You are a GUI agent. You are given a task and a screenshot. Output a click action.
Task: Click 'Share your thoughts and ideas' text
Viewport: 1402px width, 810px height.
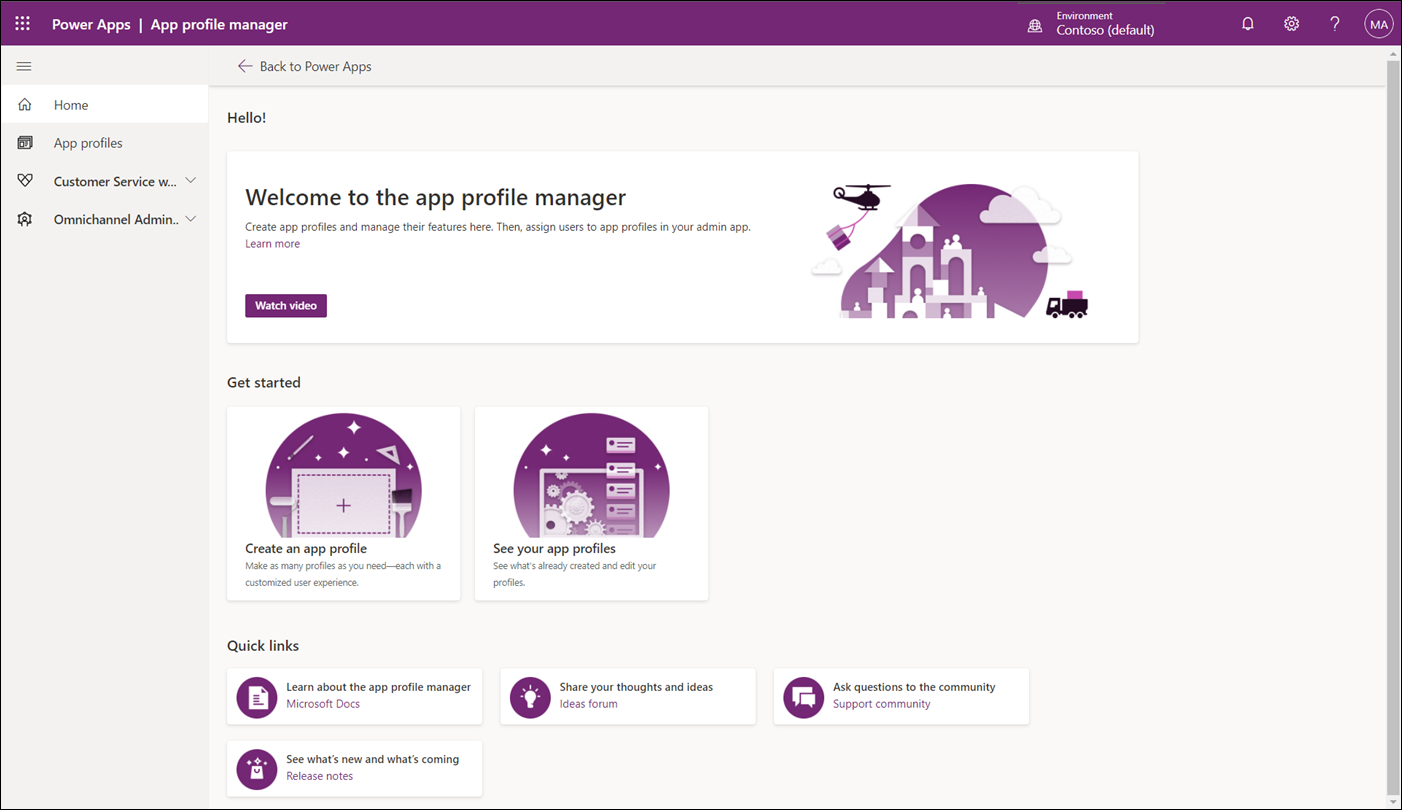[x=636, y=687]
